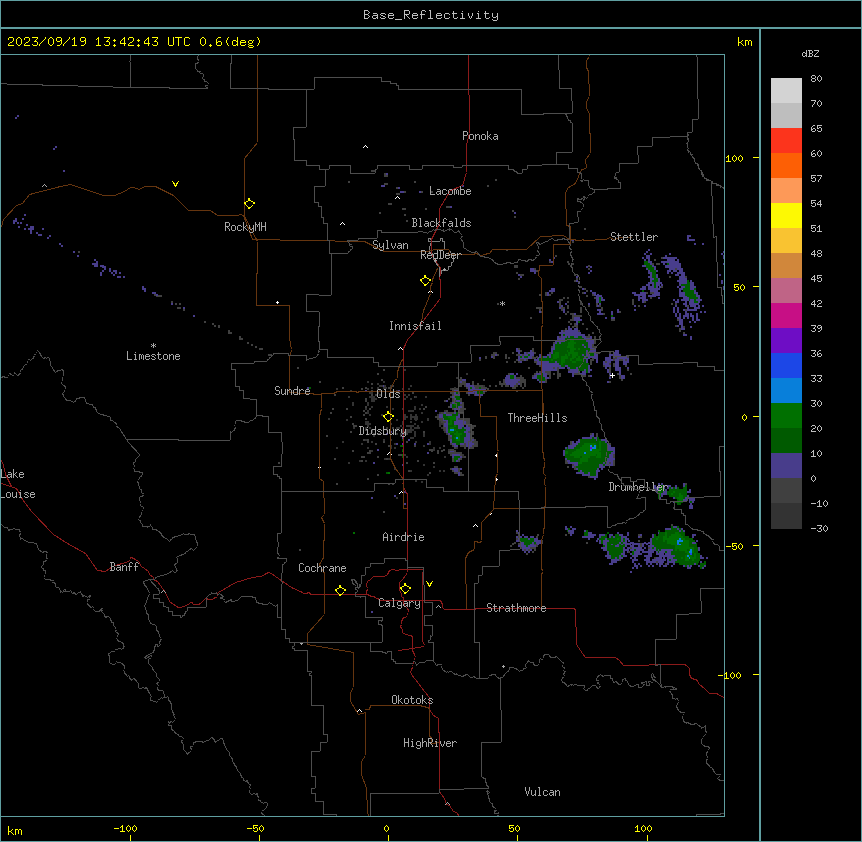
Task: Click the red swatch in dBZ legend
Action: click(x=786, y=141)
